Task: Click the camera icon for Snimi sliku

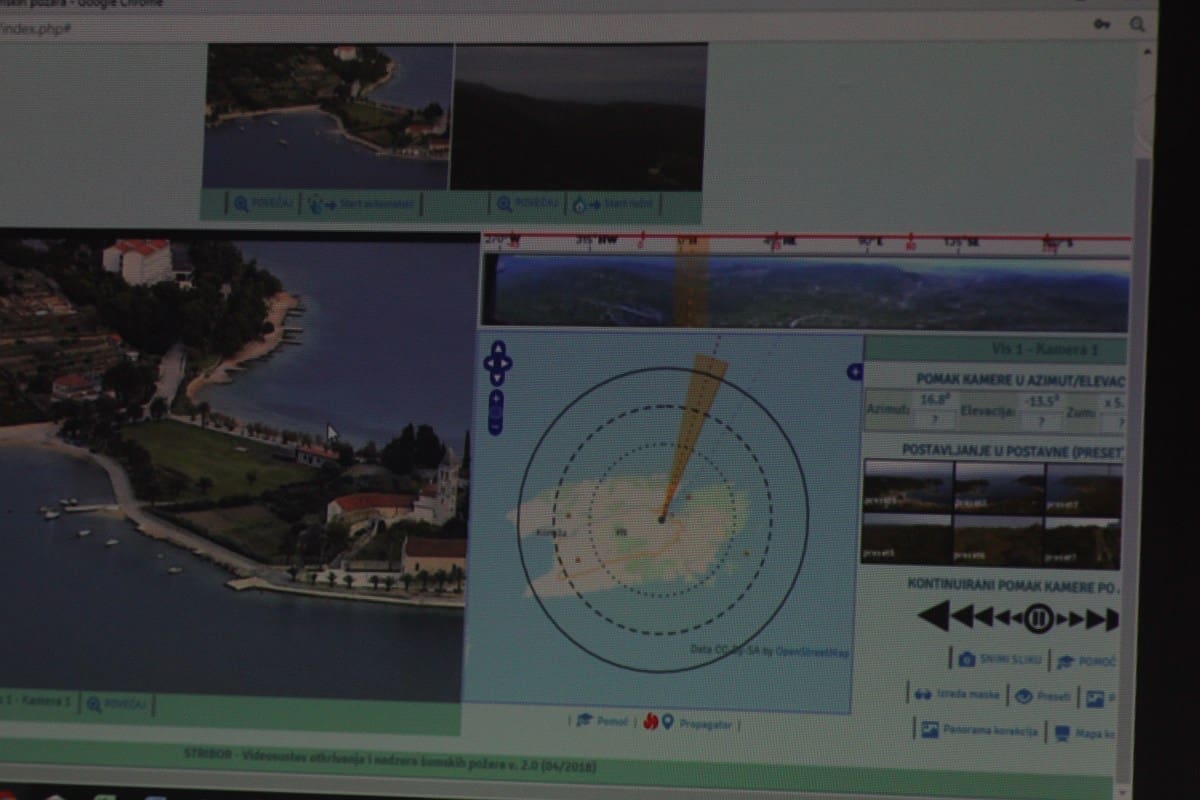Action: tap(967, 660)
